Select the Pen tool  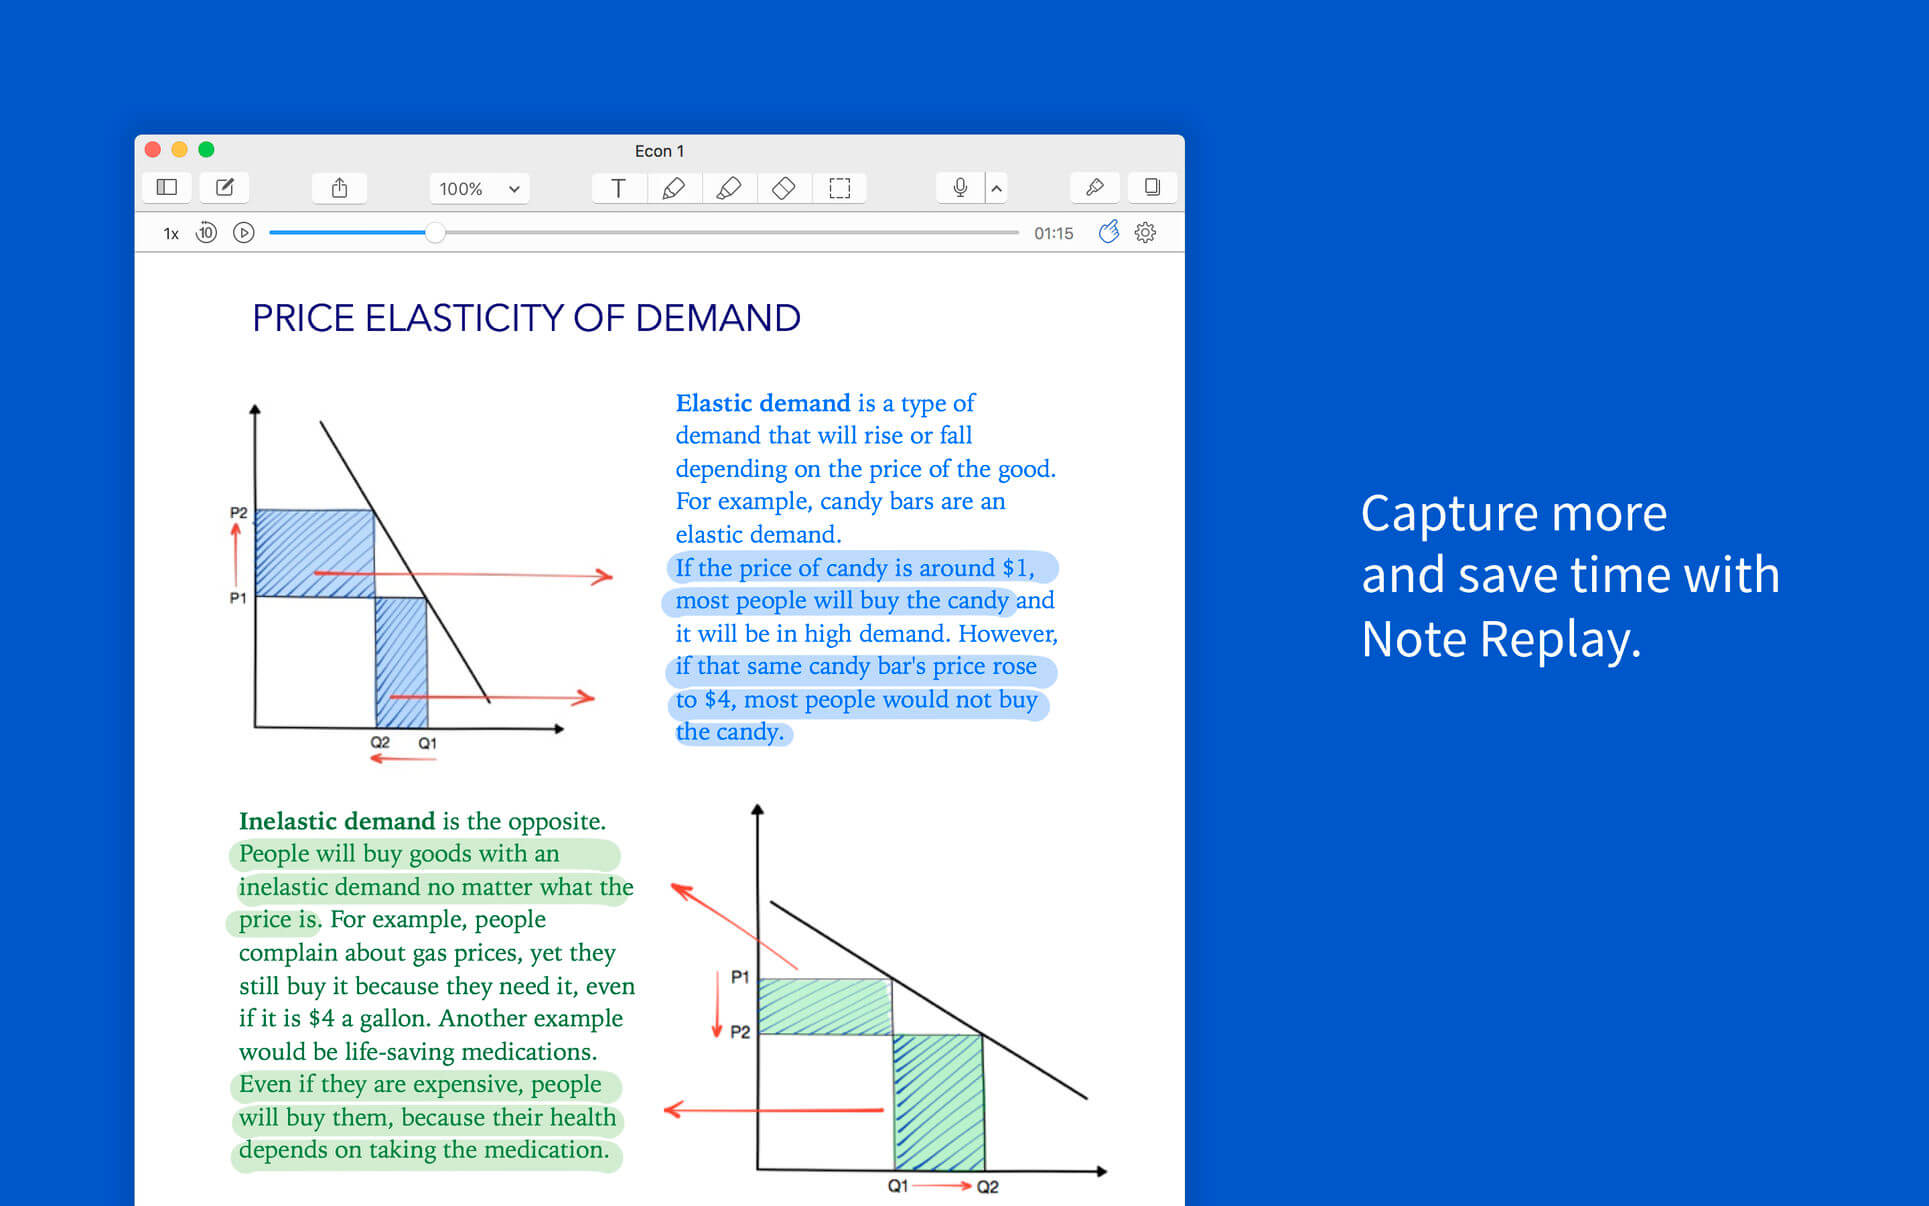(673, 187)
